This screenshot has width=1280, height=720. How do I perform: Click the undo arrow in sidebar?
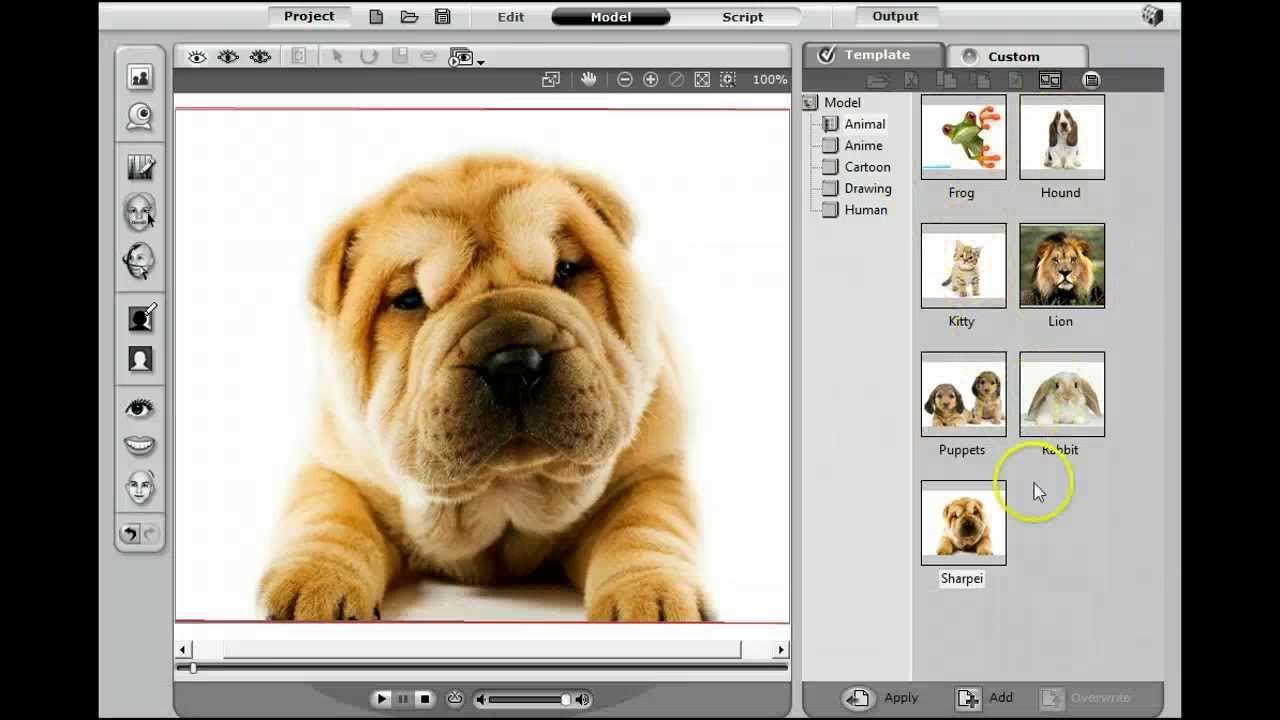130,534
